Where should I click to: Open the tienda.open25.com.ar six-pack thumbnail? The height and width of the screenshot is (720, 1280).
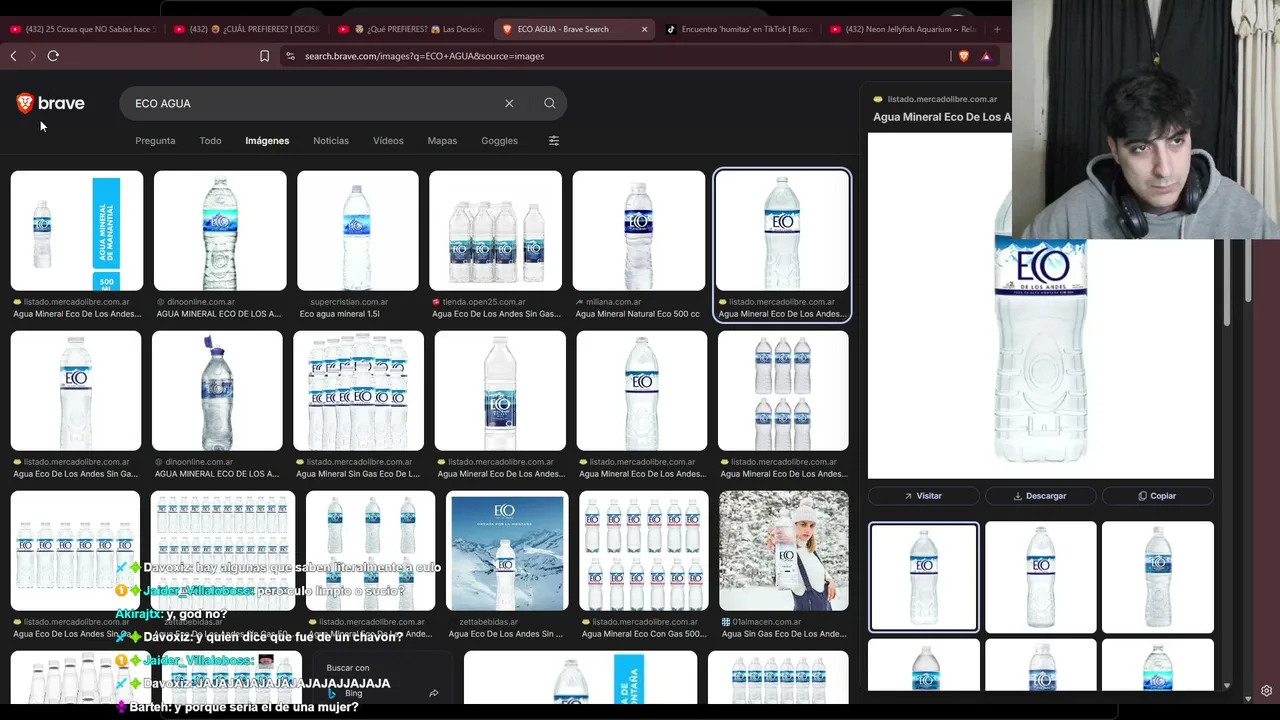(x=495, y=231)
